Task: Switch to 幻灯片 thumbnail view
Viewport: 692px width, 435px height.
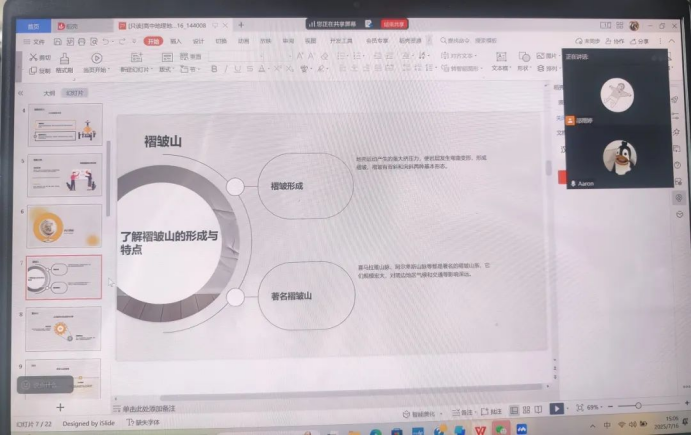Action: [74, 92]
